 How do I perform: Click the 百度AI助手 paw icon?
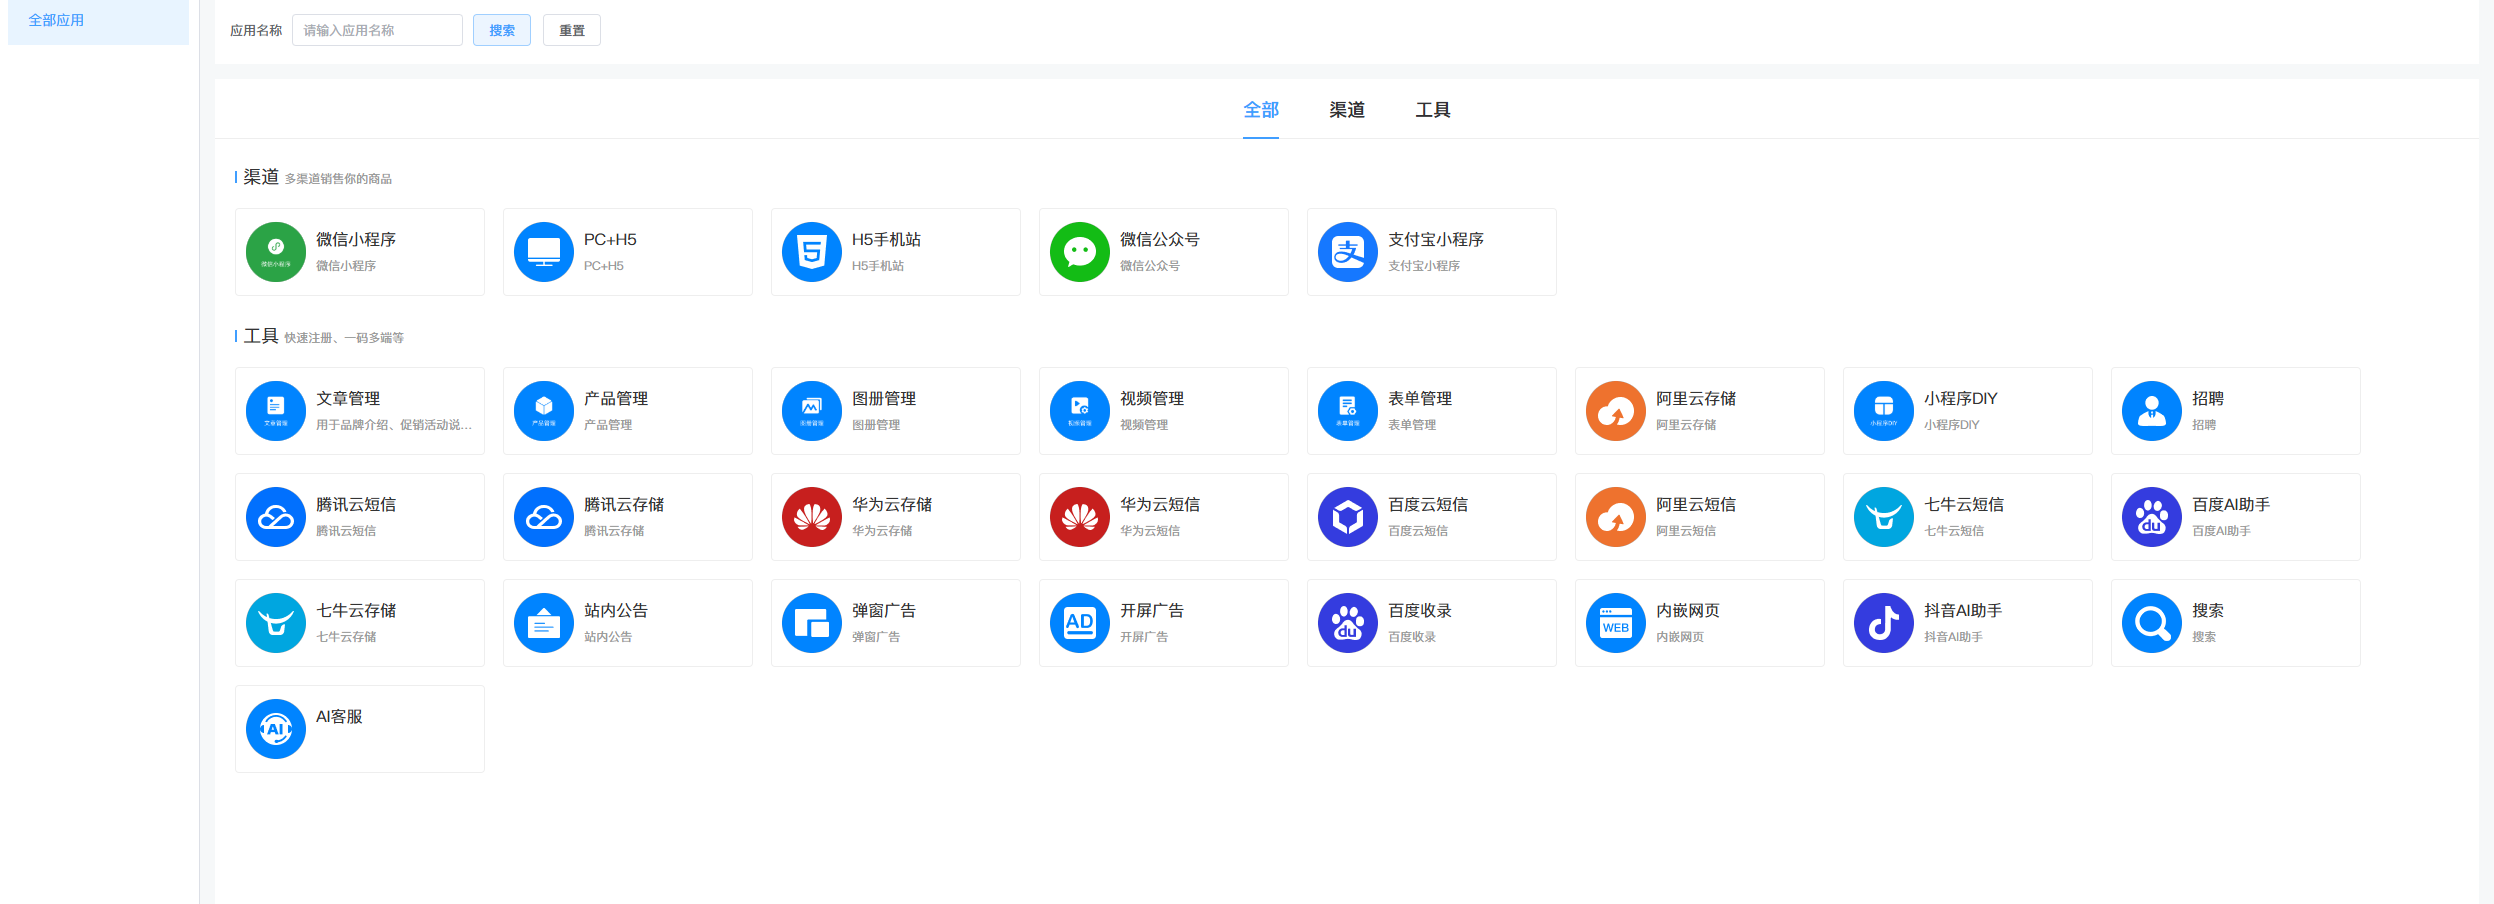2152,517
